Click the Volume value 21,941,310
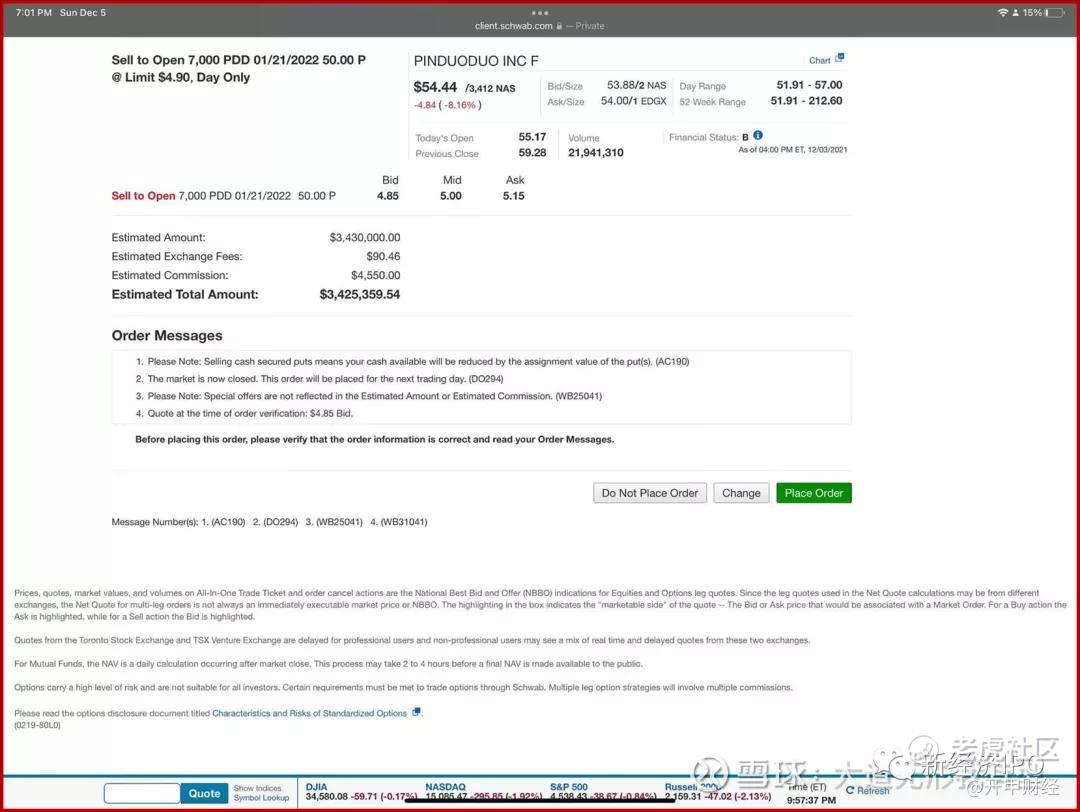The image size is (1080, 812). (595, 153)
